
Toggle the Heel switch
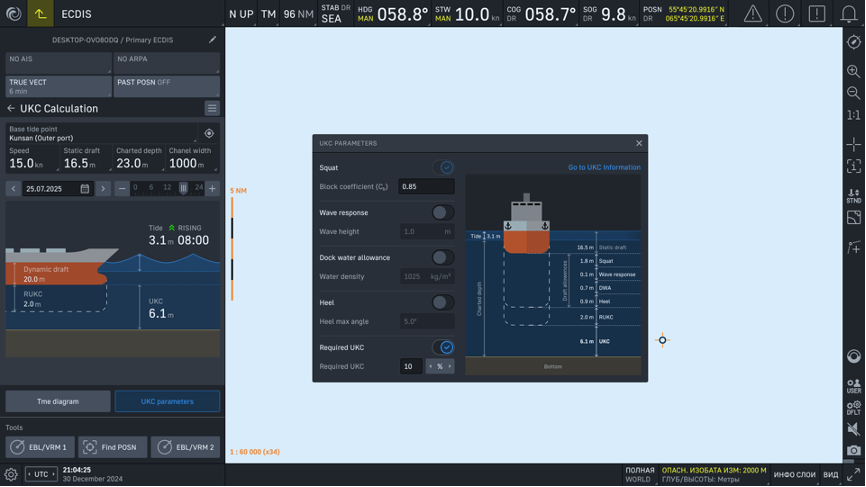point(443,303)
